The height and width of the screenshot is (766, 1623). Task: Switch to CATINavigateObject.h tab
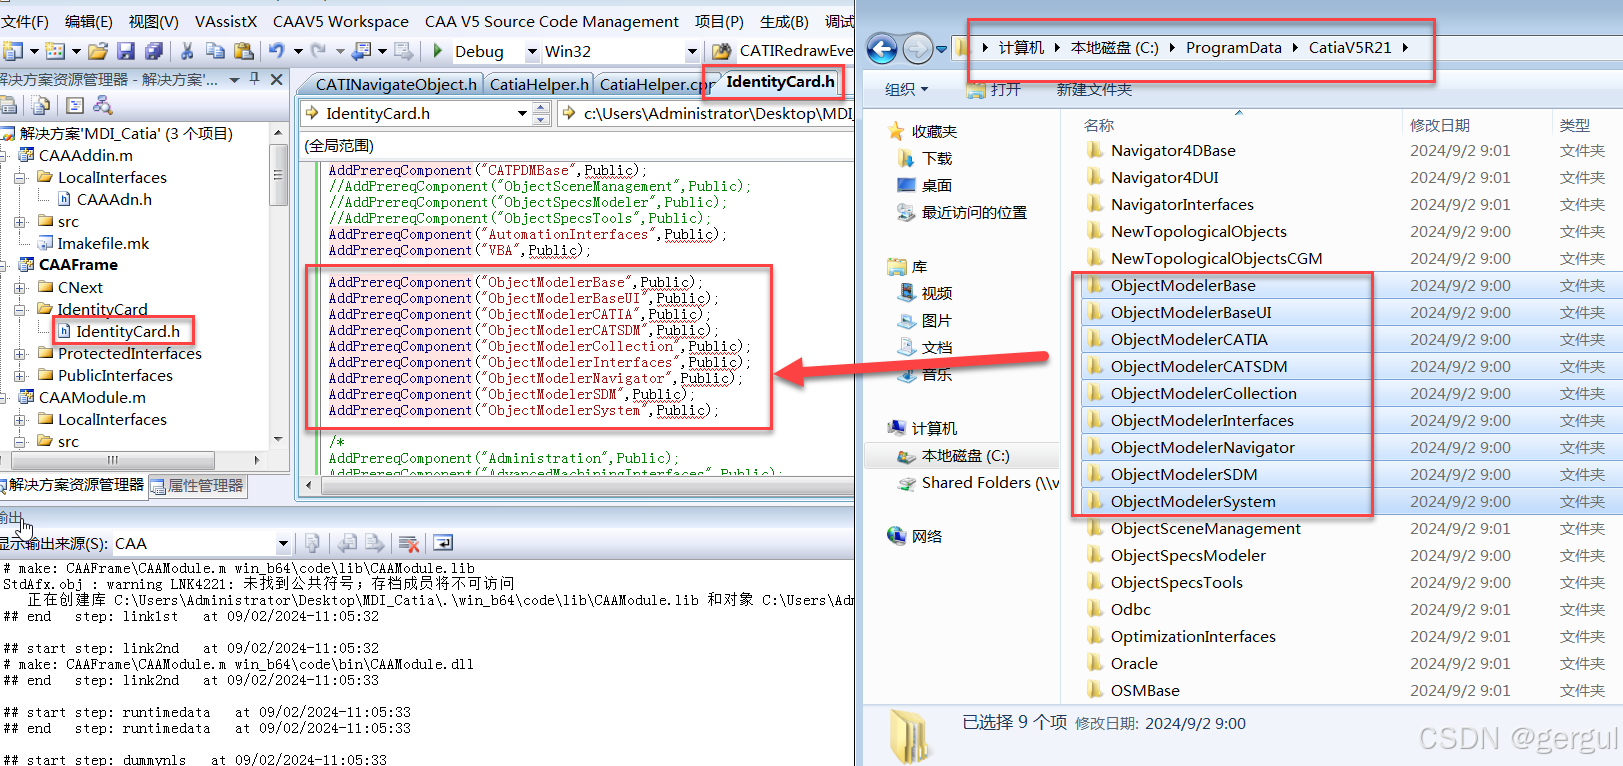tap(396, 84)
